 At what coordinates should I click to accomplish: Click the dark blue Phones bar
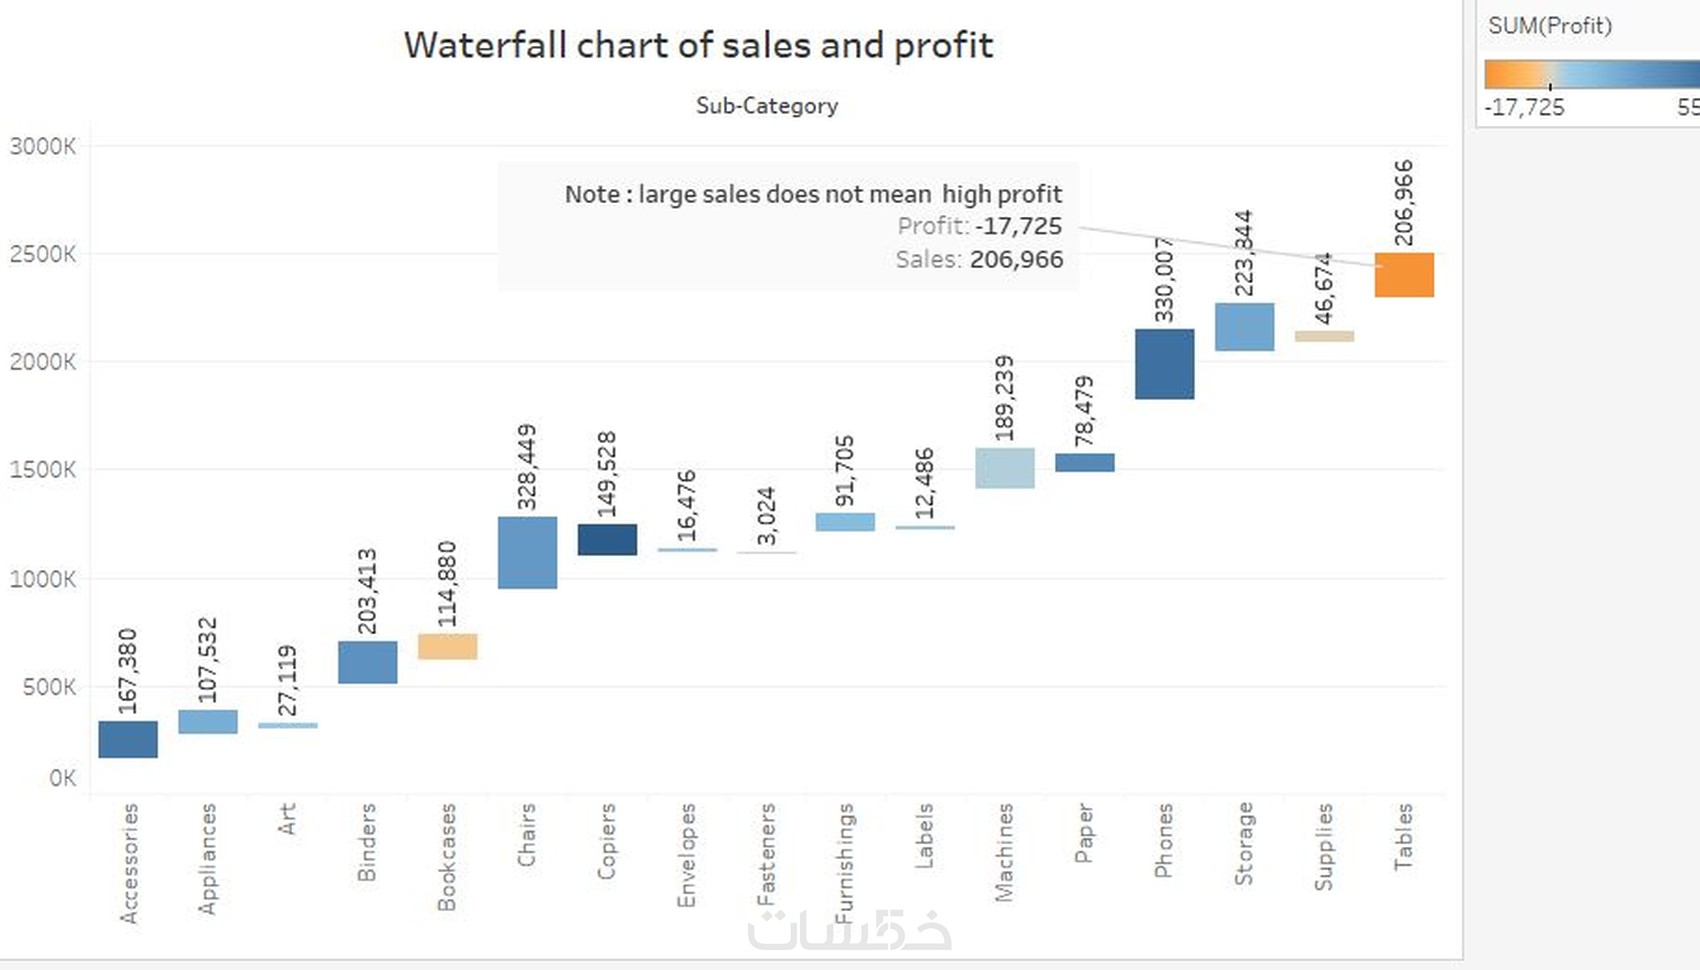coord(1164,364)
